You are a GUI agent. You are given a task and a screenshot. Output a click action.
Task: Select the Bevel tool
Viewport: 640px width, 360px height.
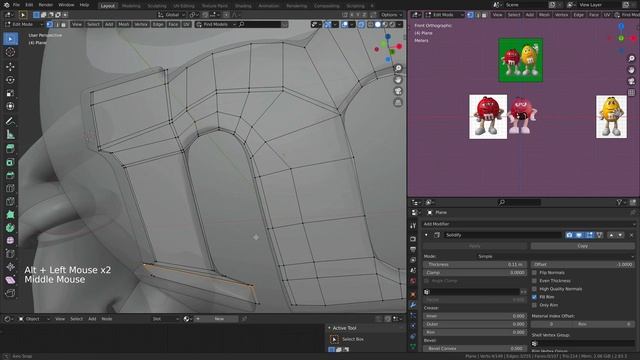click(x=10, y=175)
